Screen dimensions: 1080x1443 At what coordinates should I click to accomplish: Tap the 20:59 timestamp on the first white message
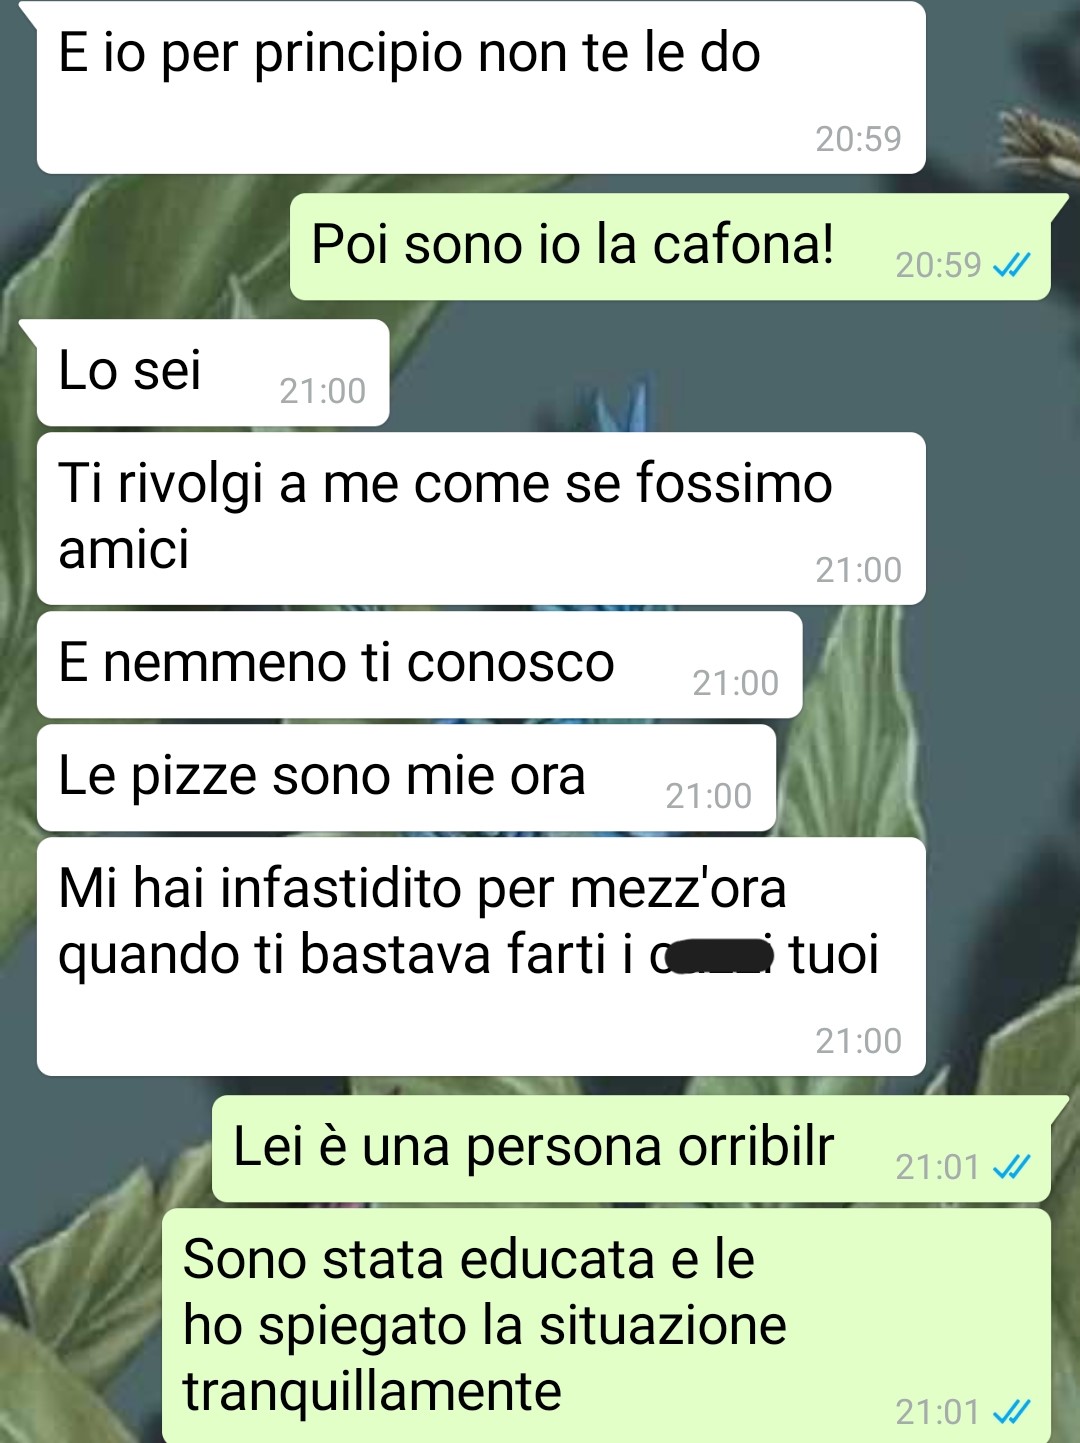858,139
